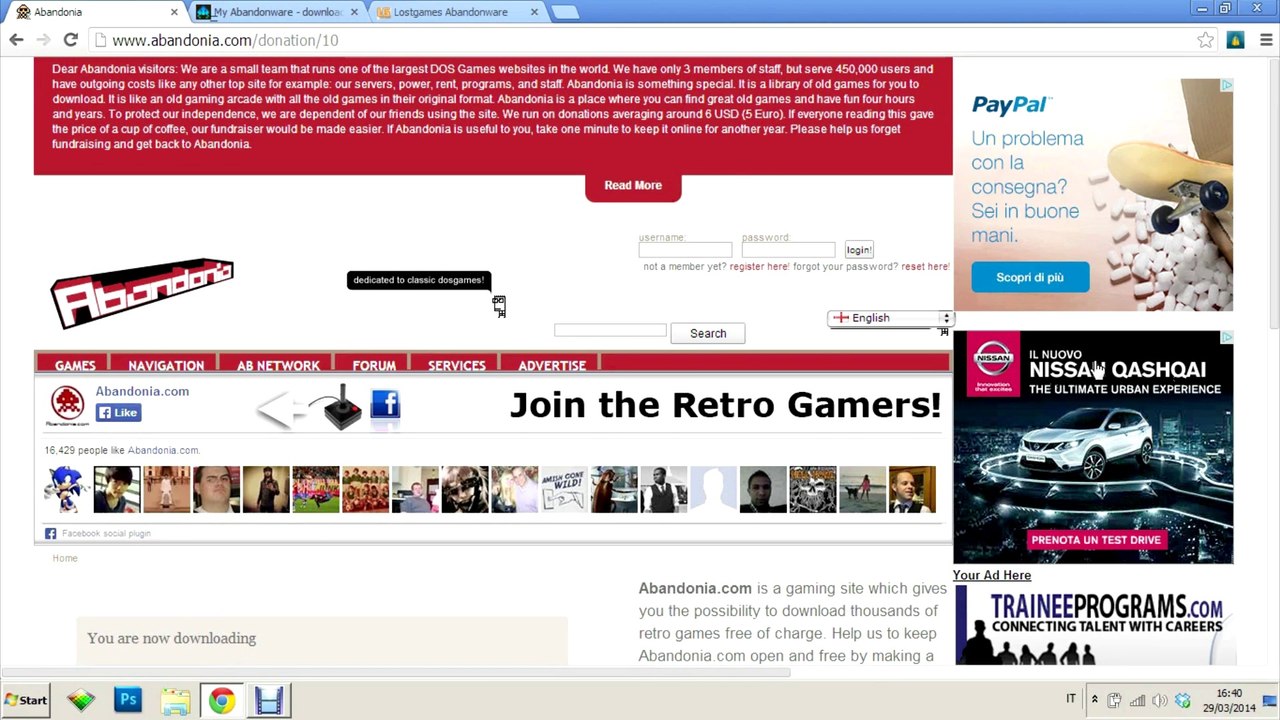Screen dimensions: 1280x720
Task: Click the volume speaker tray icon
Action: pos(1160,700)
